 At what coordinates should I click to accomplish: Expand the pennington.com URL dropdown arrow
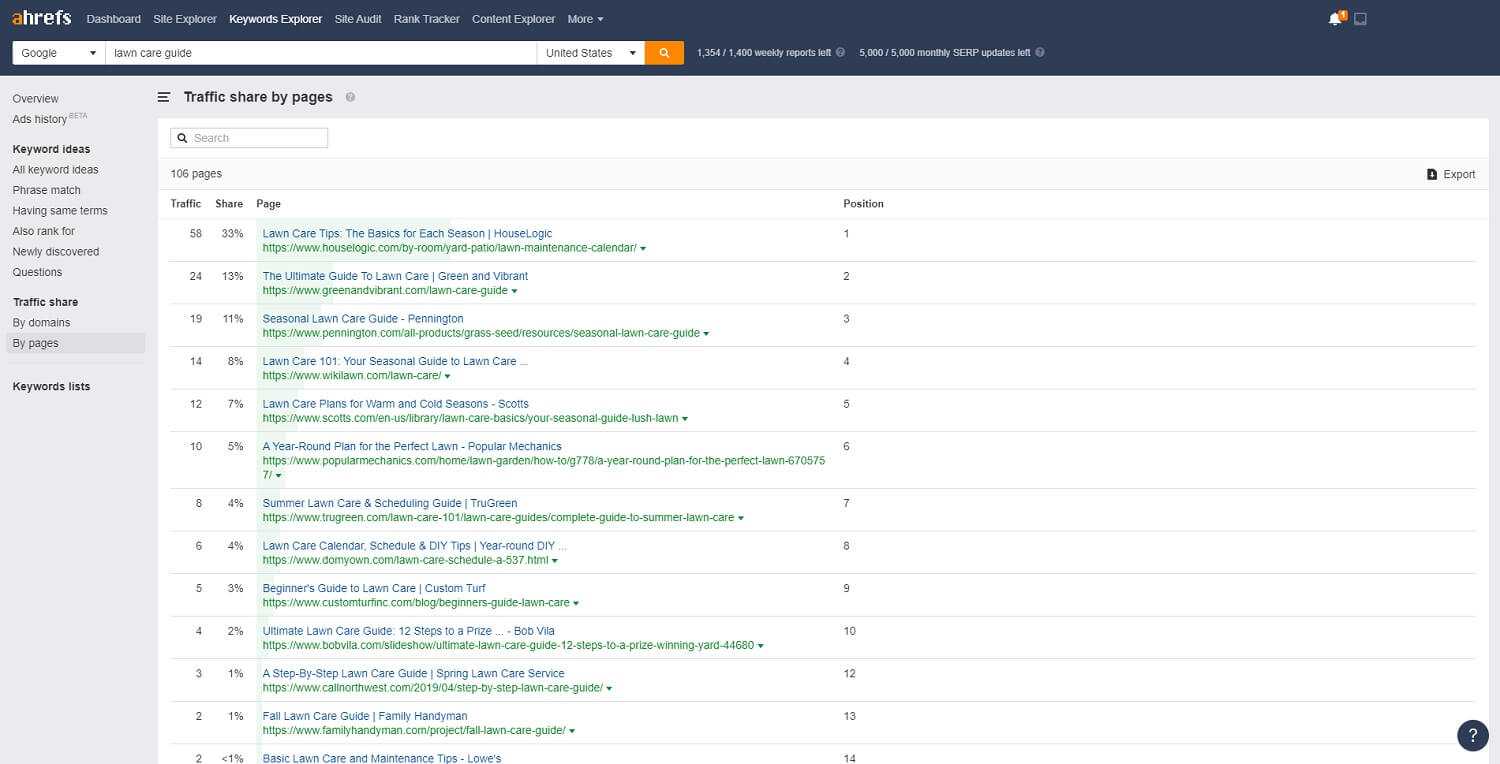(706, 334)
